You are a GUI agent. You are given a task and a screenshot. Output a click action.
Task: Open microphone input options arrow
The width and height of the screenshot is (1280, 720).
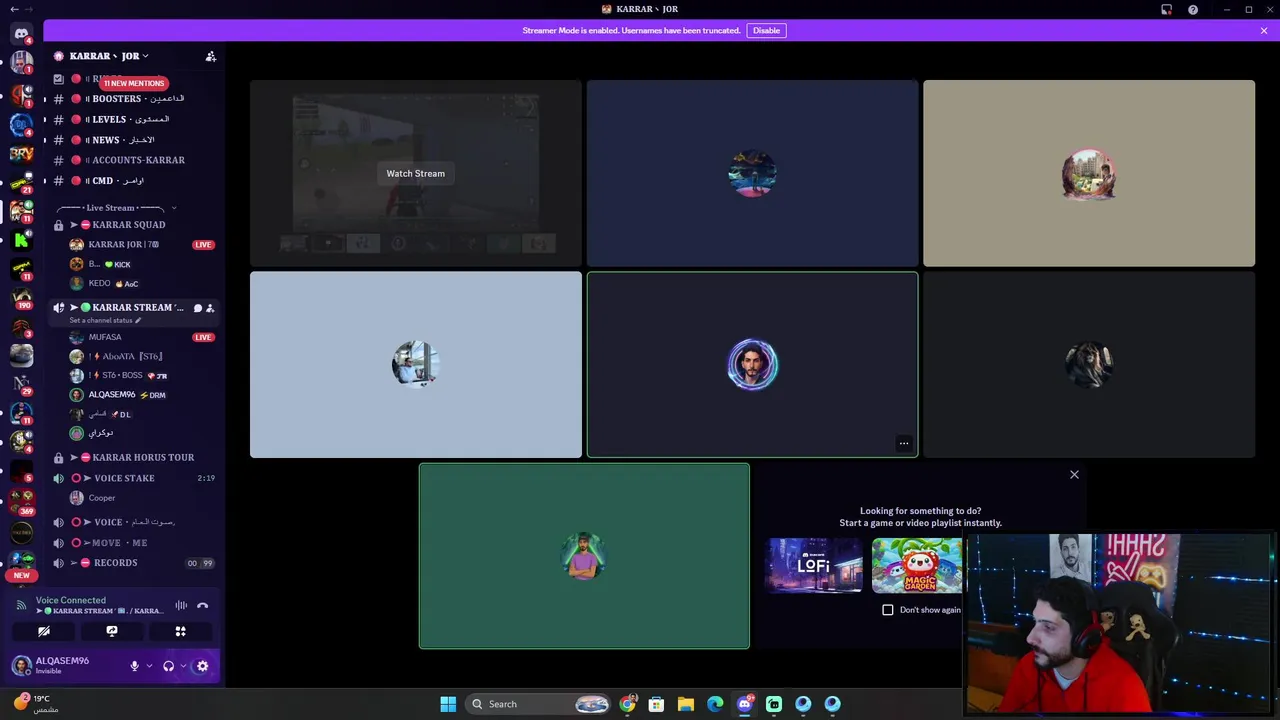click(x=150, y=666)
